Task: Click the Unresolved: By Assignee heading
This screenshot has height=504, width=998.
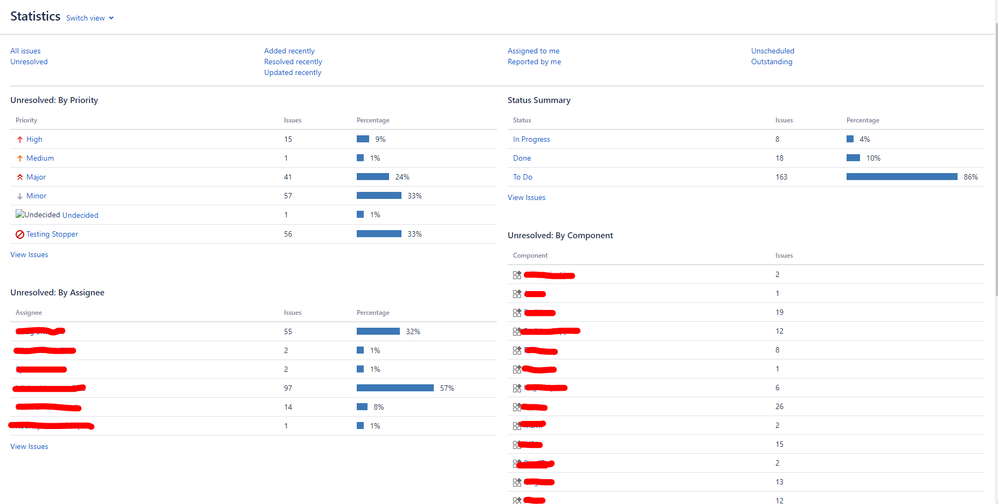Action: click(57, 293)
